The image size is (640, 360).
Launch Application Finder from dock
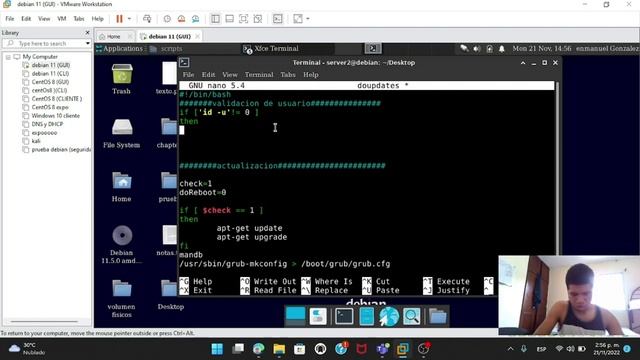[411, 316]
